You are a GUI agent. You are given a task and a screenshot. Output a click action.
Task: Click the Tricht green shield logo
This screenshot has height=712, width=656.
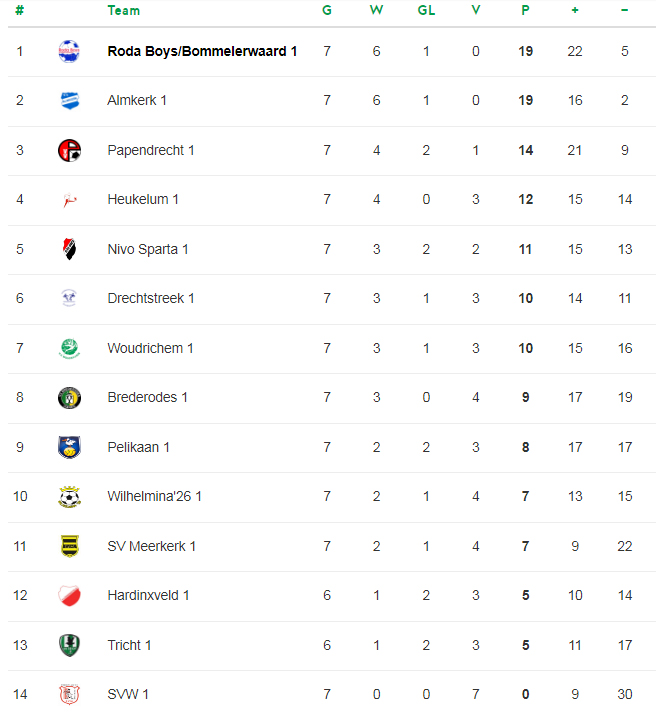68,645
